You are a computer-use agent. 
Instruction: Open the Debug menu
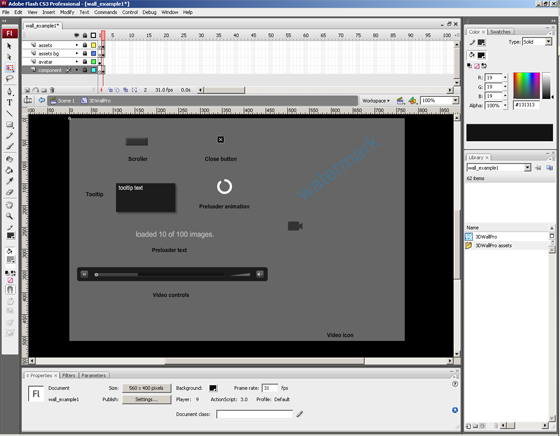149,12
